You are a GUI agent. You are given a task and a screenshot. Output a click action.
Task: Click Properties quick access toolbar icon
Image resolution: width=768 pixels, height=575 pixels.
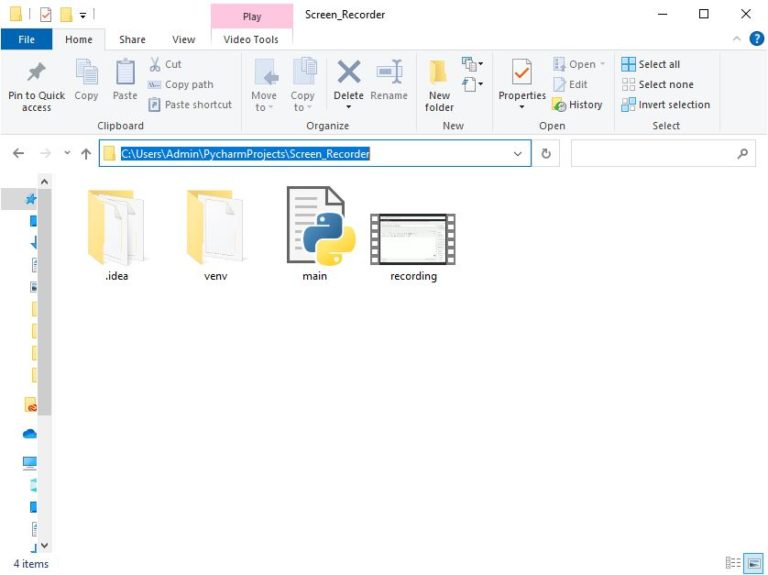click(46, 15)
